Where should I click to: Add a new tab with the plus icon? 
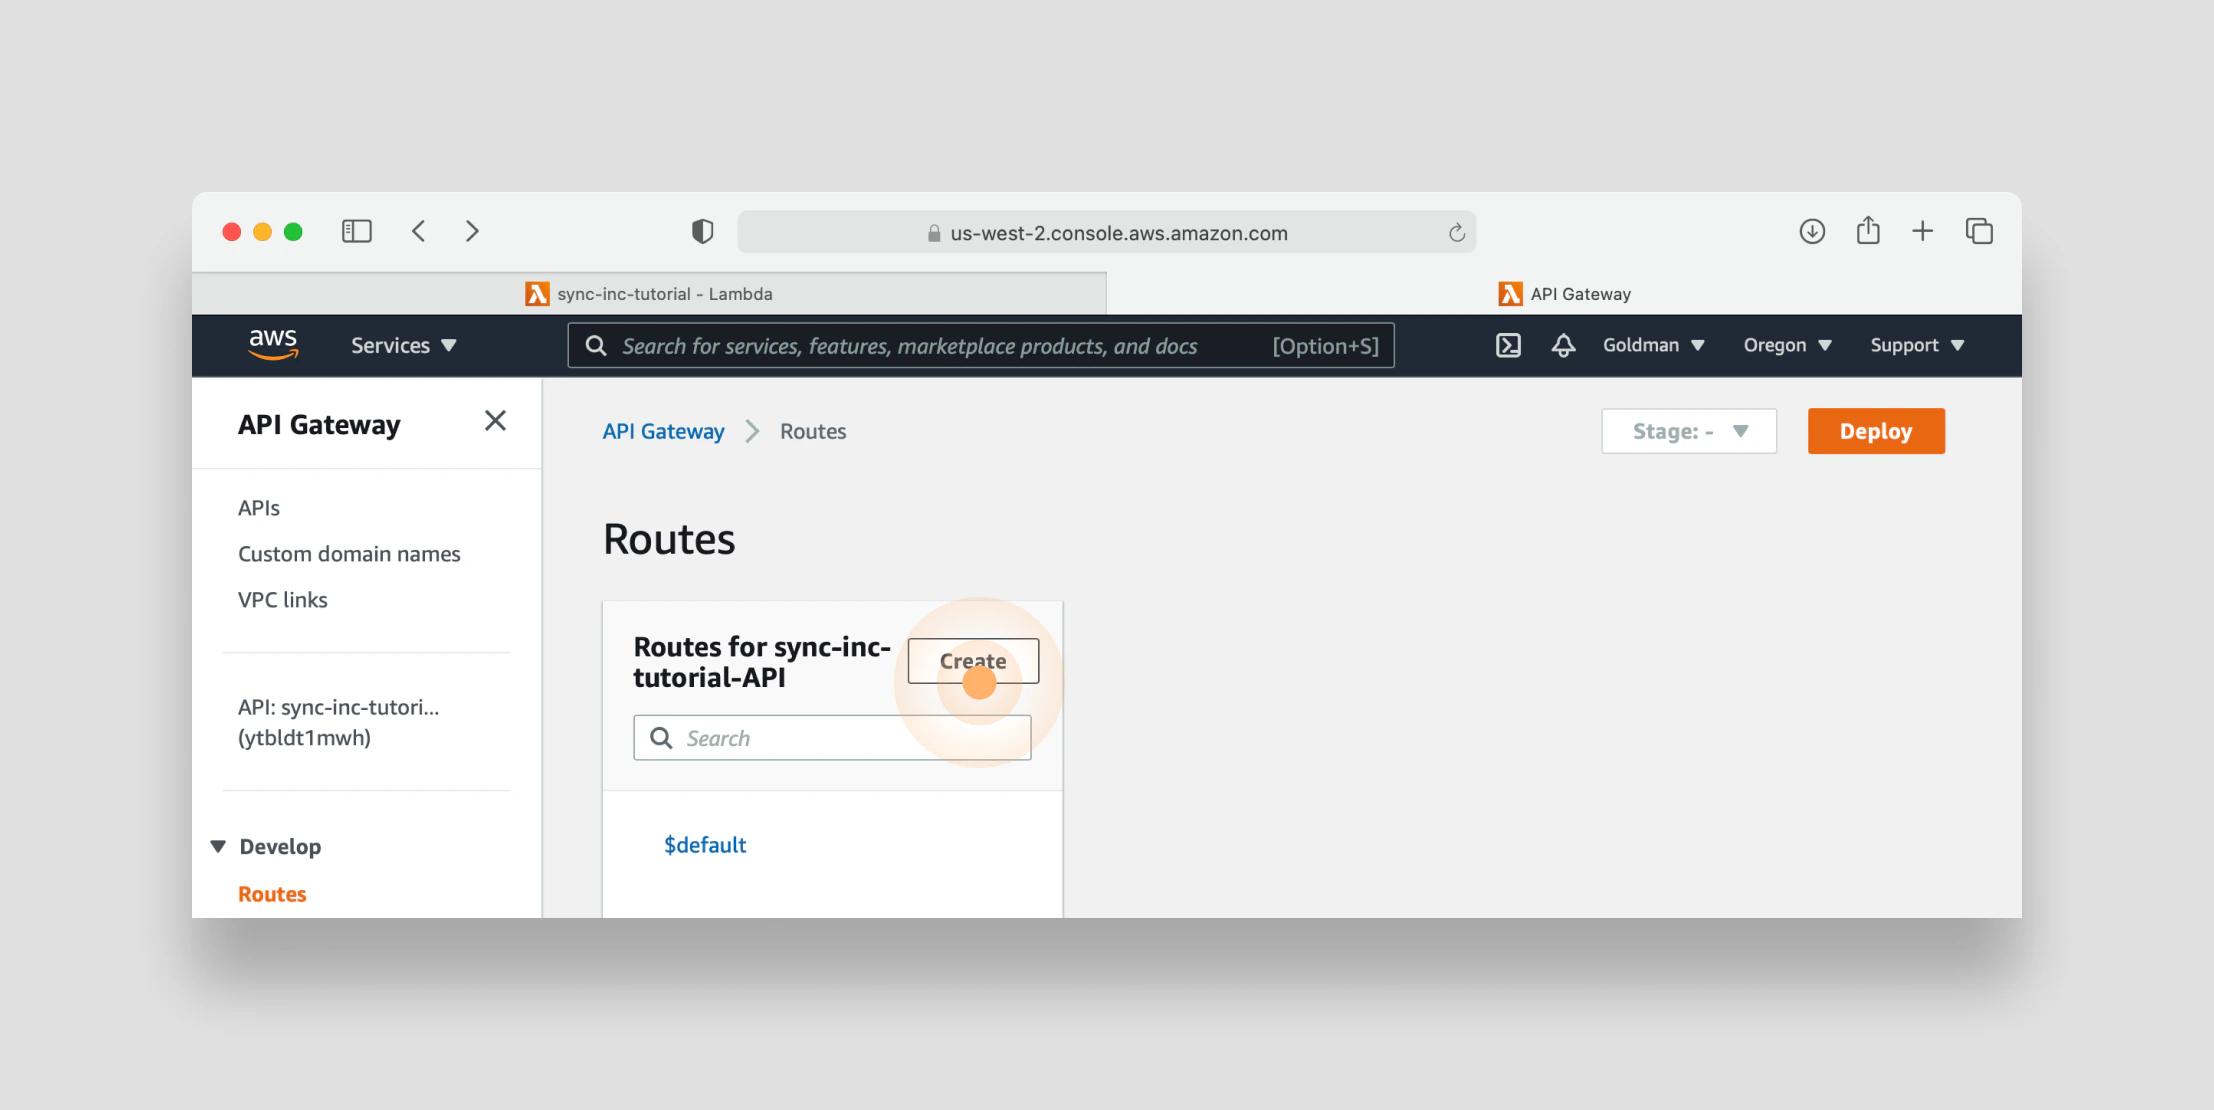point(1922,232)
